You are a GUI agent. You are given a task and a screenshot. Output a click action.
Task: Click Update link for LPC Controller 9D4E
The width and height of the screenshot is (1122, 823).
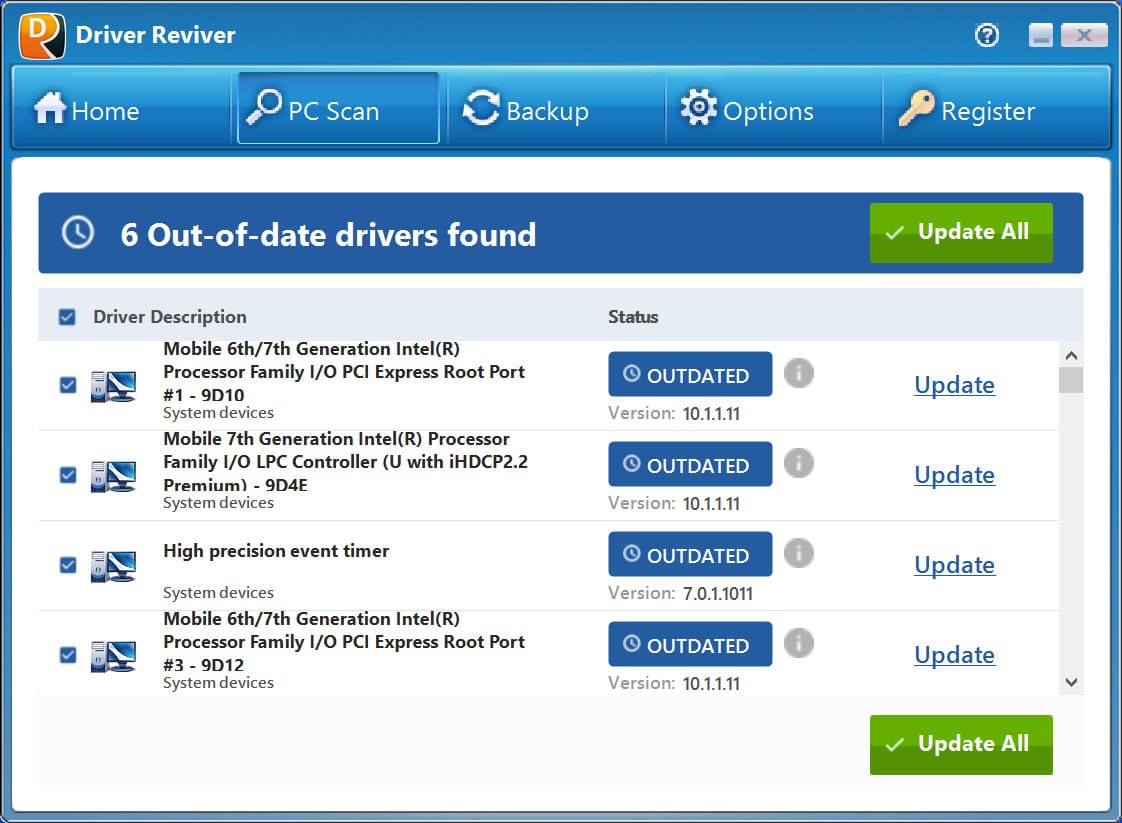tap(955, 475)
